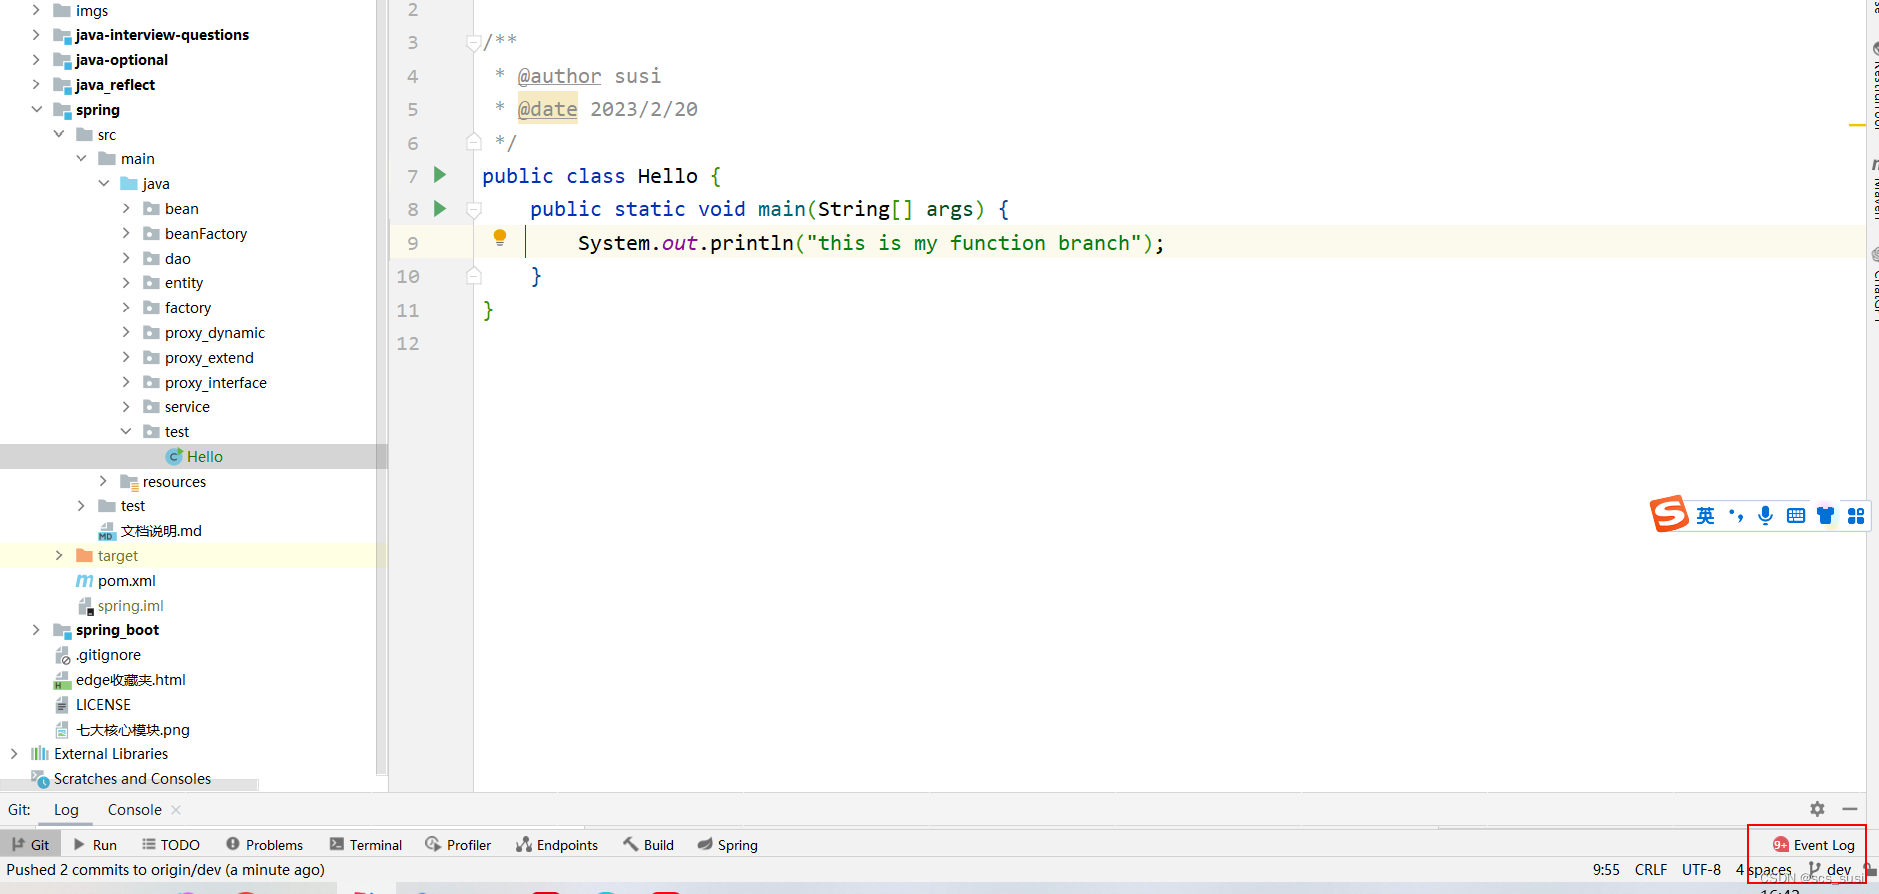Open the Git tool window button
Screen dimensions: 1879x894
tap(31, 845)
